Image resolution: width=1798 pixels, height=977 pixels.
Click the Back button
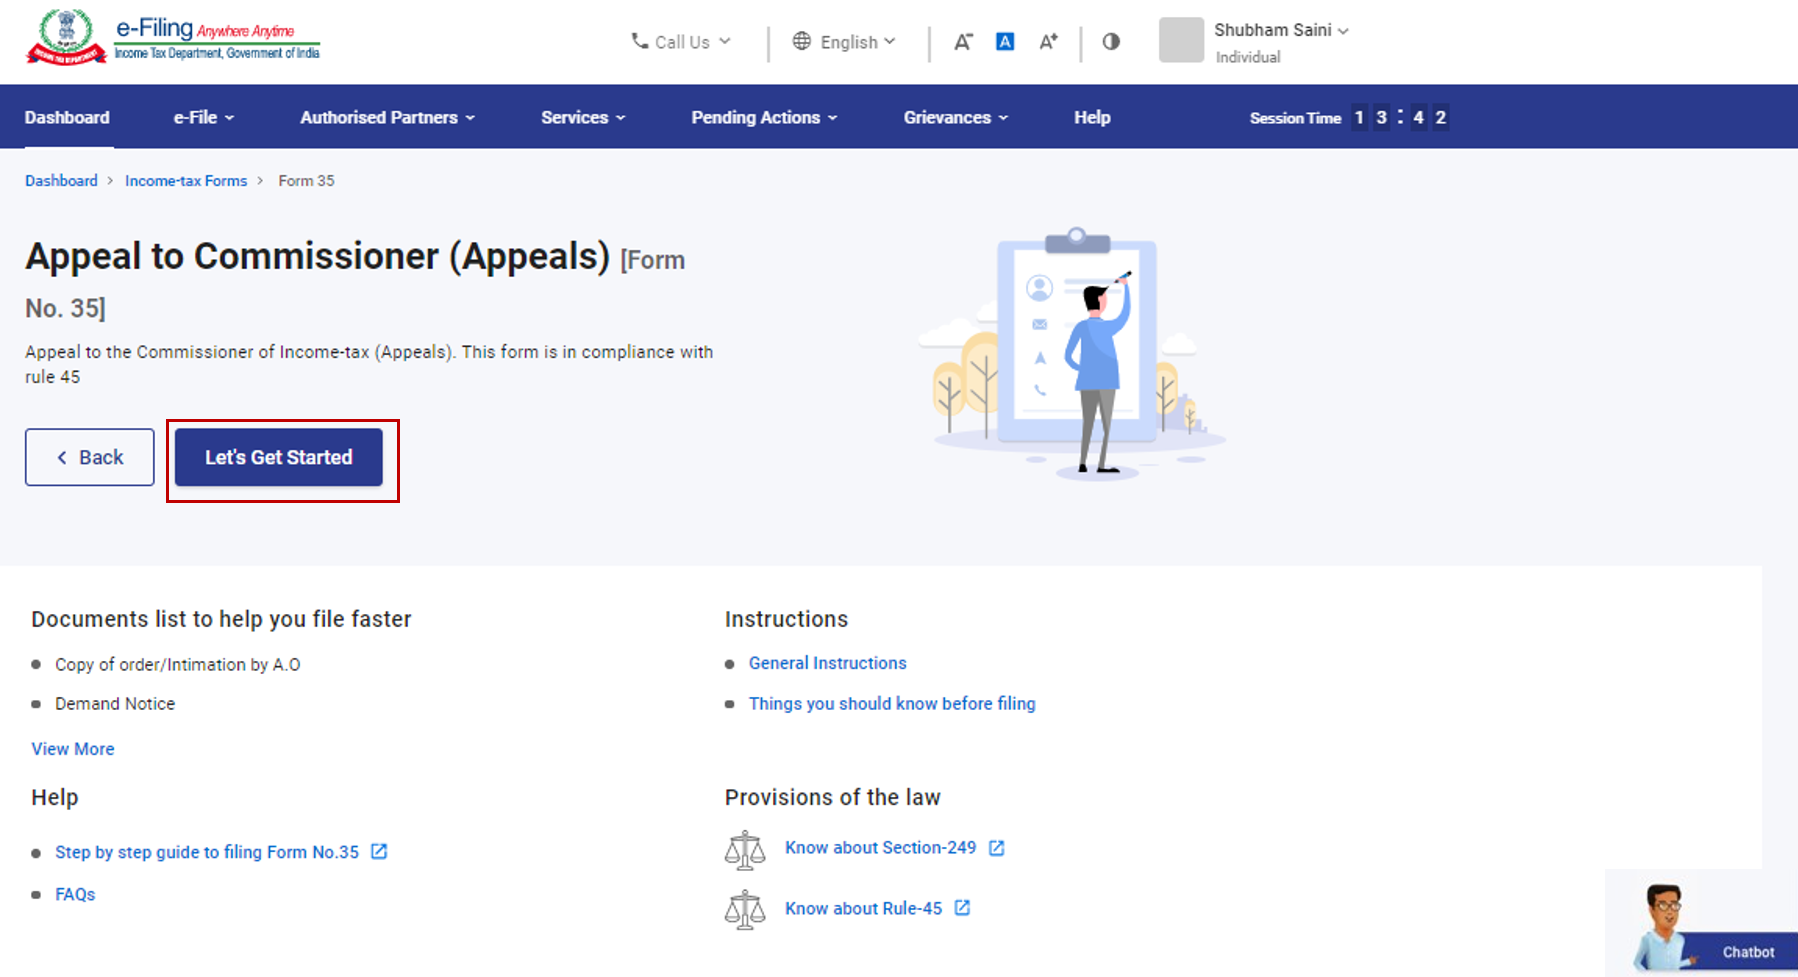[90, 457]
